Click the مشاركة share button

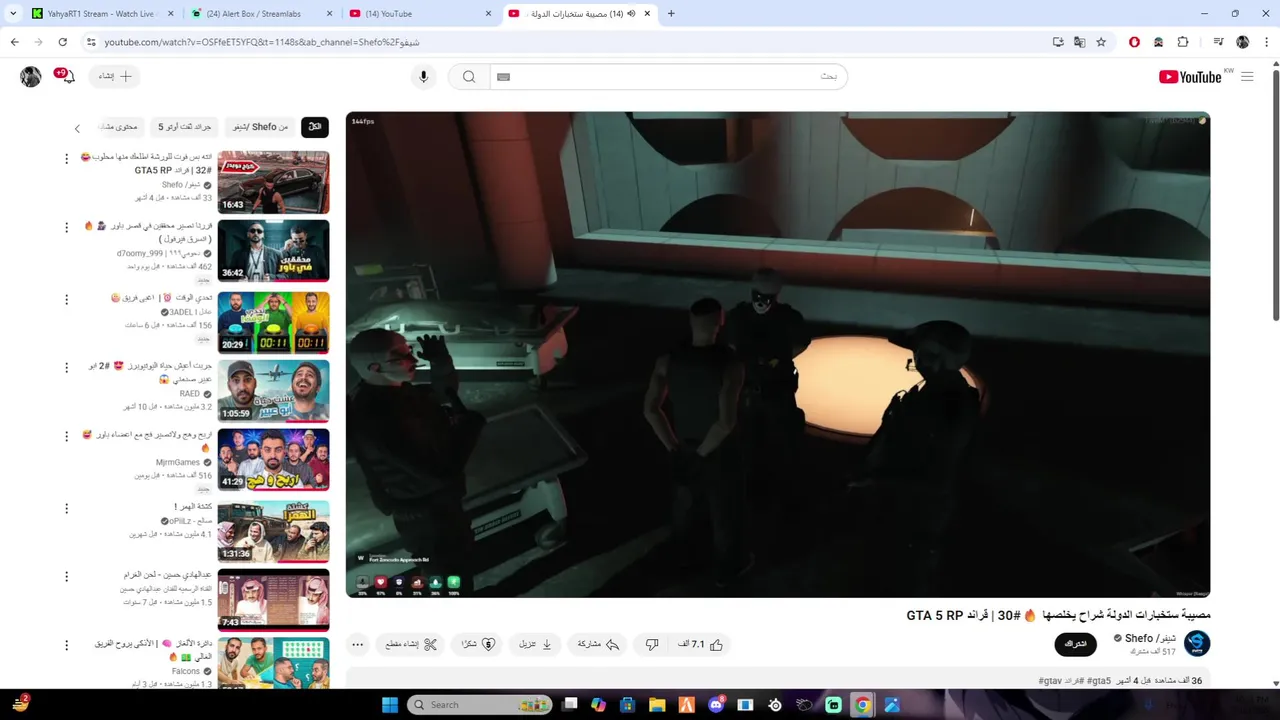598,645
